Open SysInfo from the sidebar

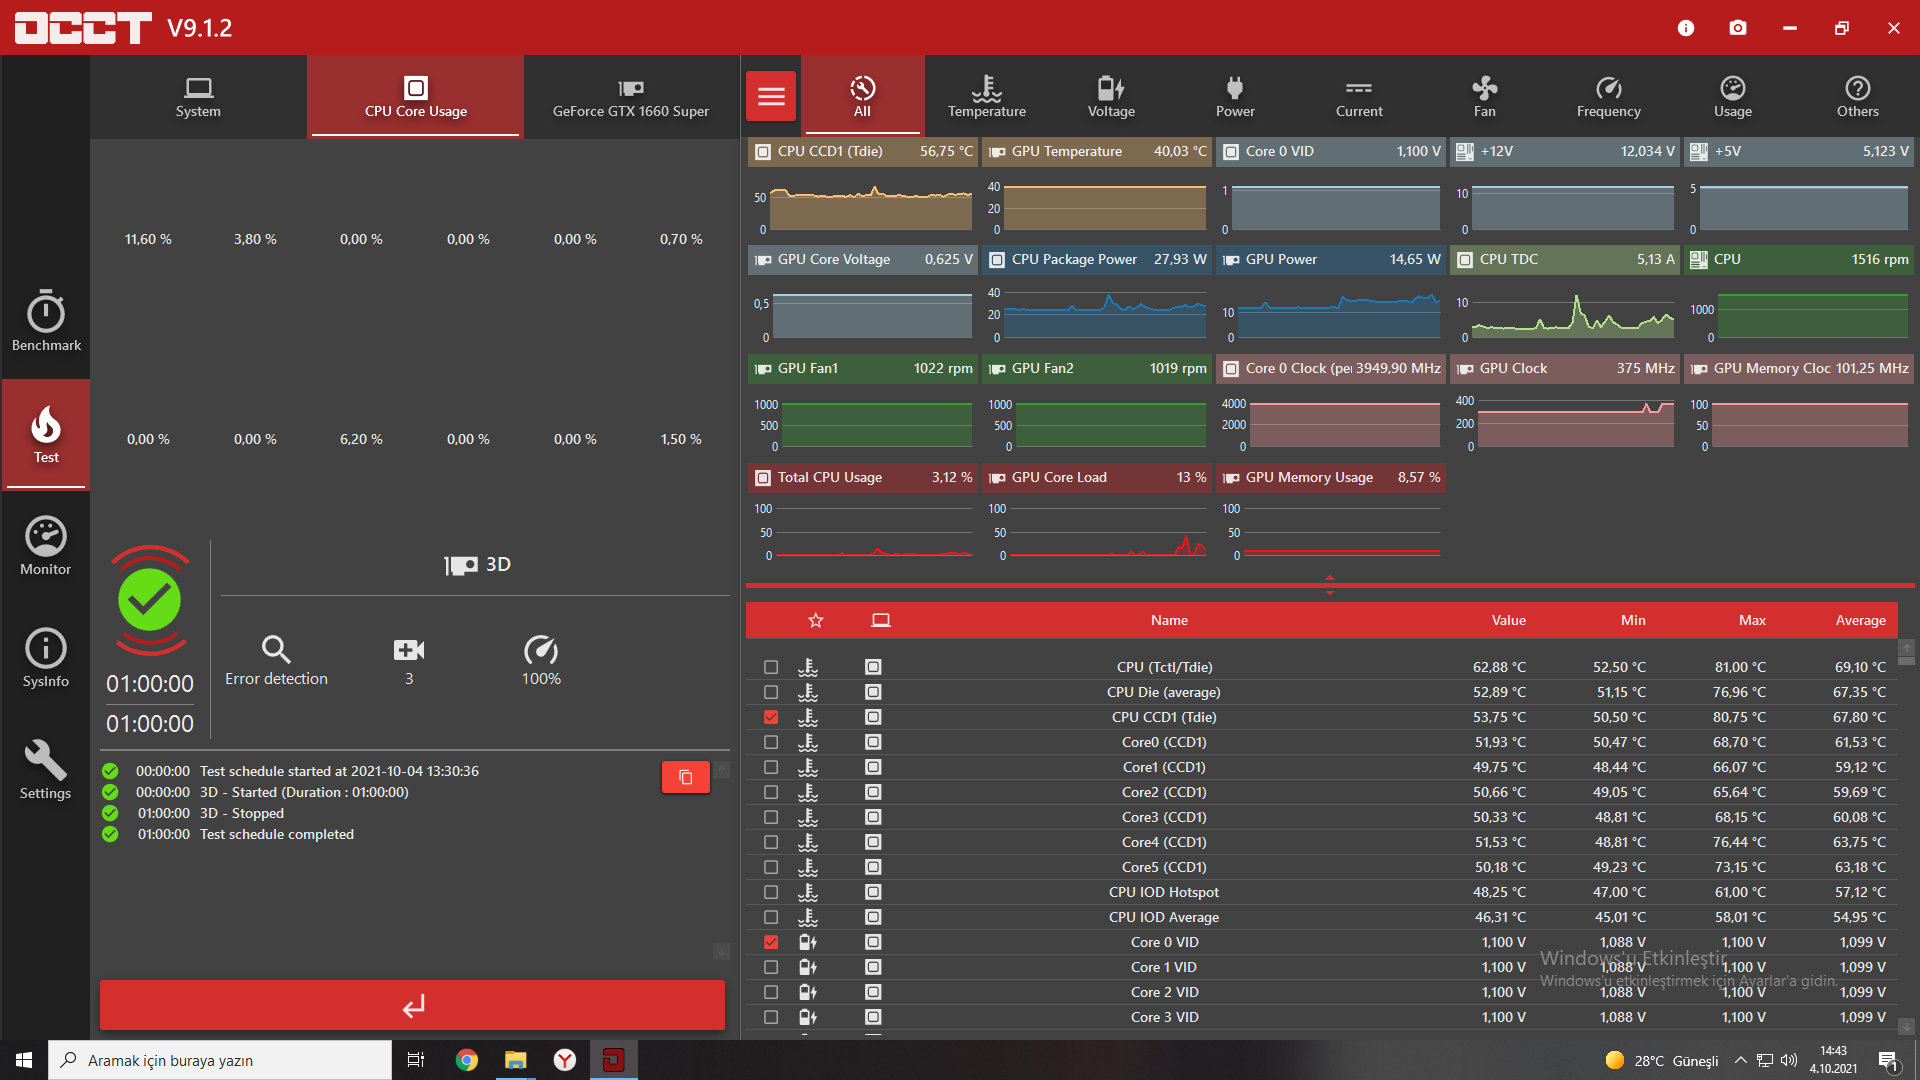[46, 658]
